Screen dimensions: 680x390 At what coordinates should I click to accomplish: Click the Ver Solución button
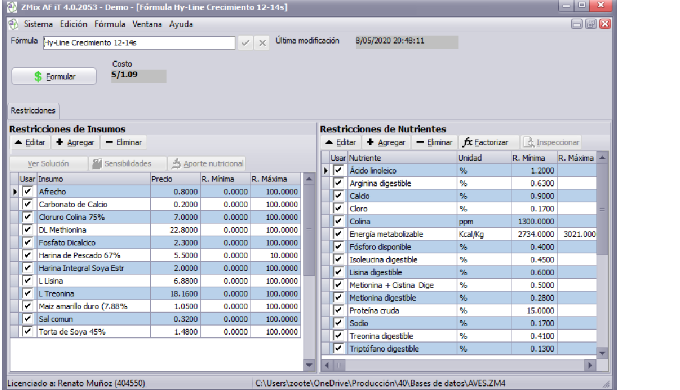48,164
